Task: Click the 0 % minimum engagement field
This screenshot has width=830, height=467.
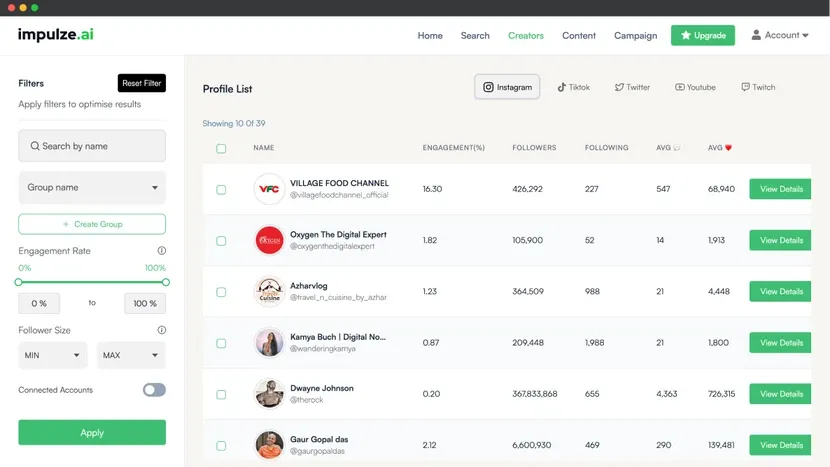Action: 39,303
